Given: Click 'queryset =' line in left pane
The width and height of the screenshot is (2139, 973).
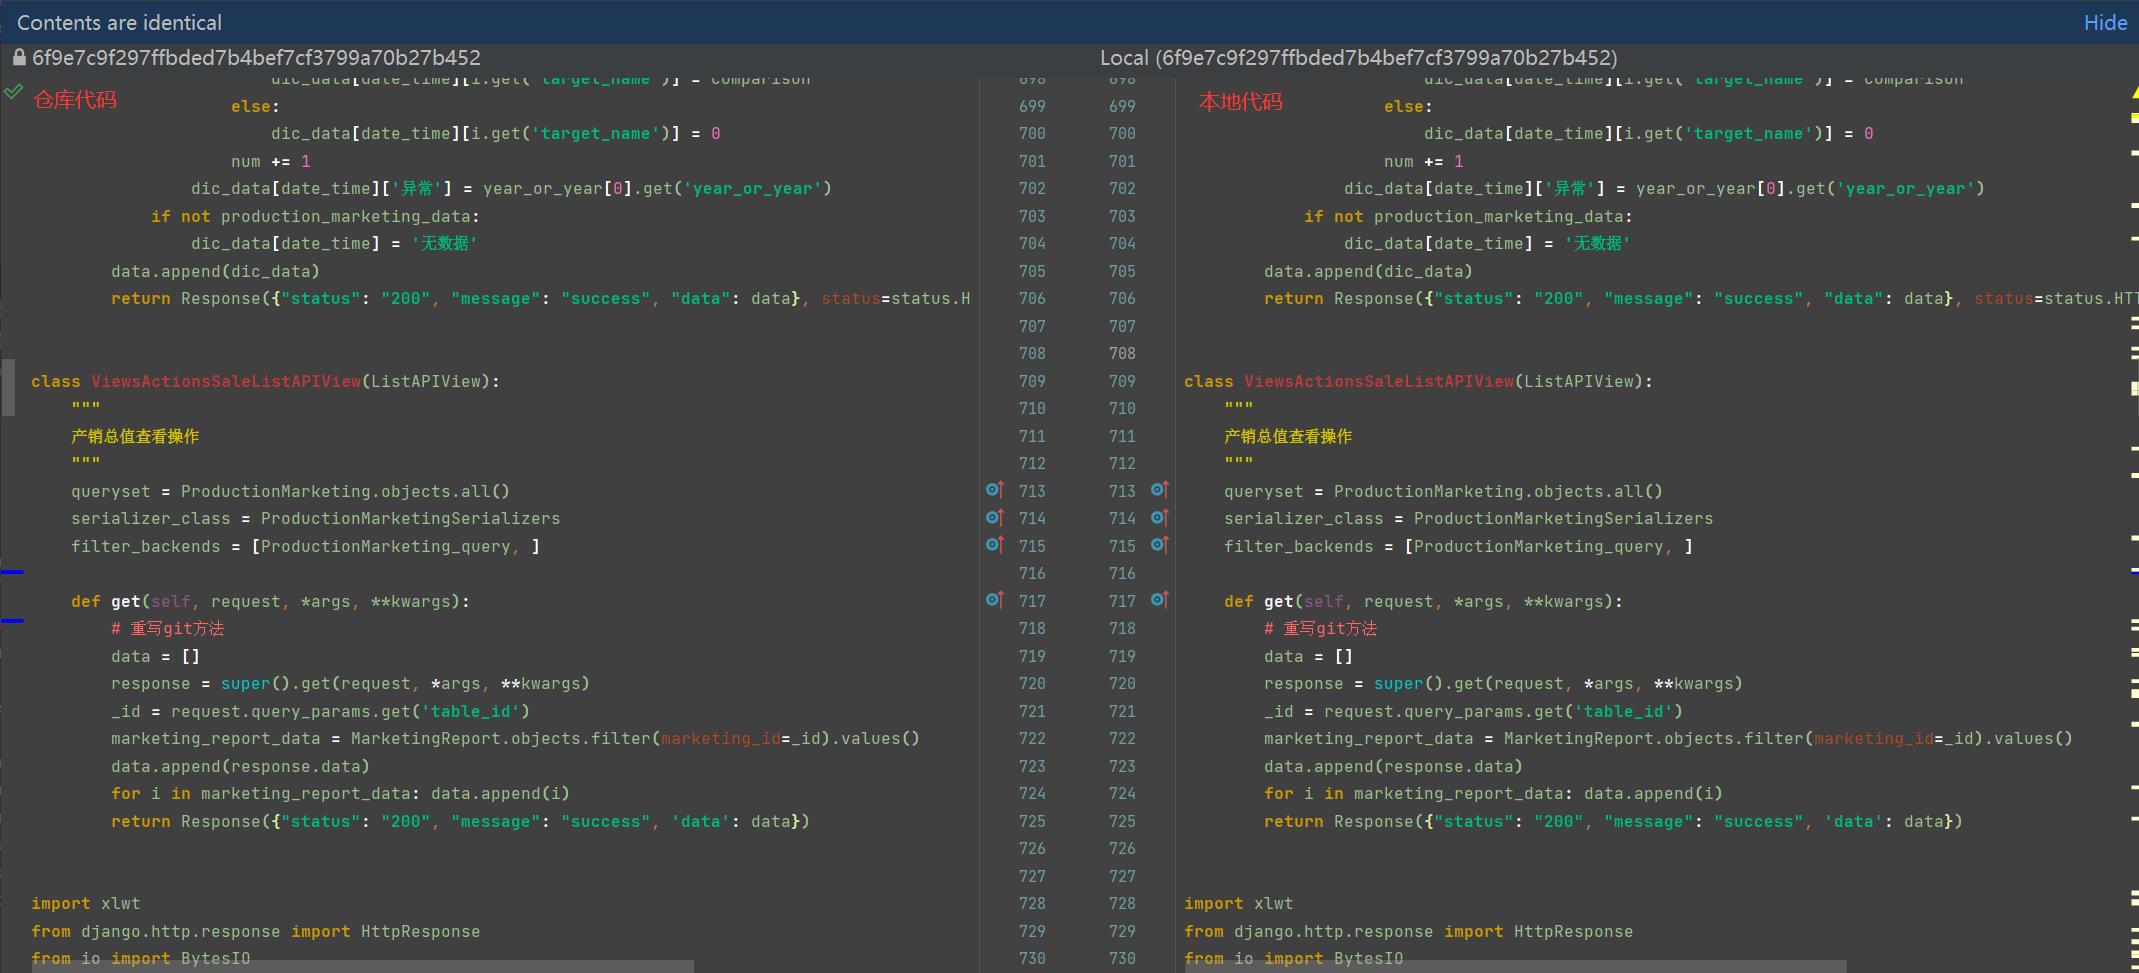Looking at the screenshot, I should point(290,491).
